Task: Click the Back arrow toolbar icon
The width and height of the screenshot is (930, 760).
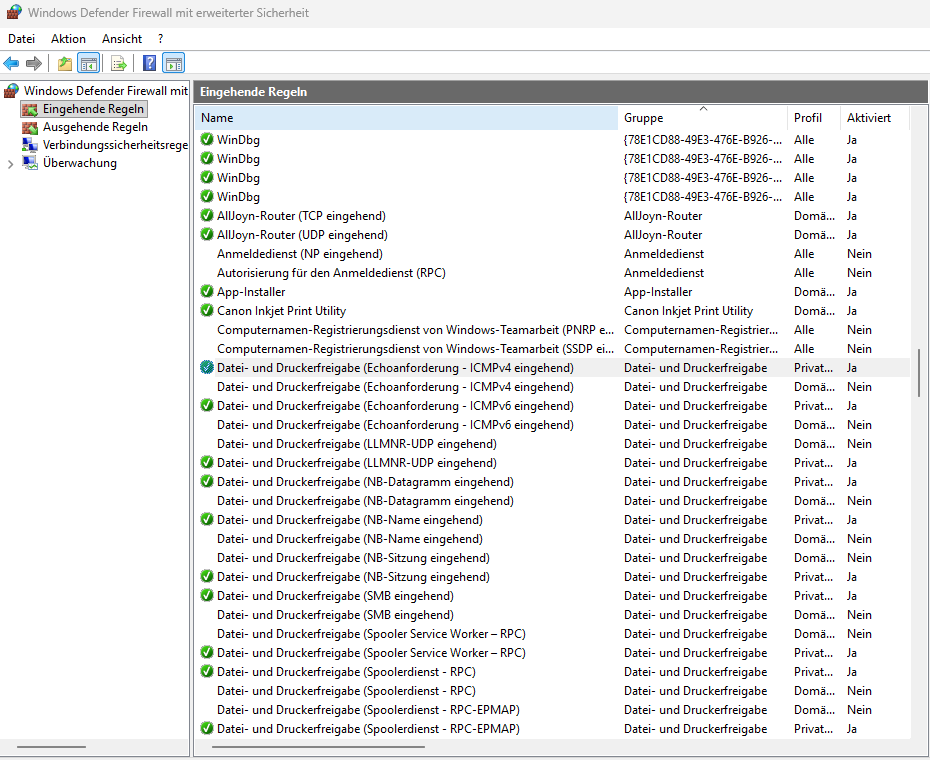Action: pyautogui.click(x=11, y=63)
